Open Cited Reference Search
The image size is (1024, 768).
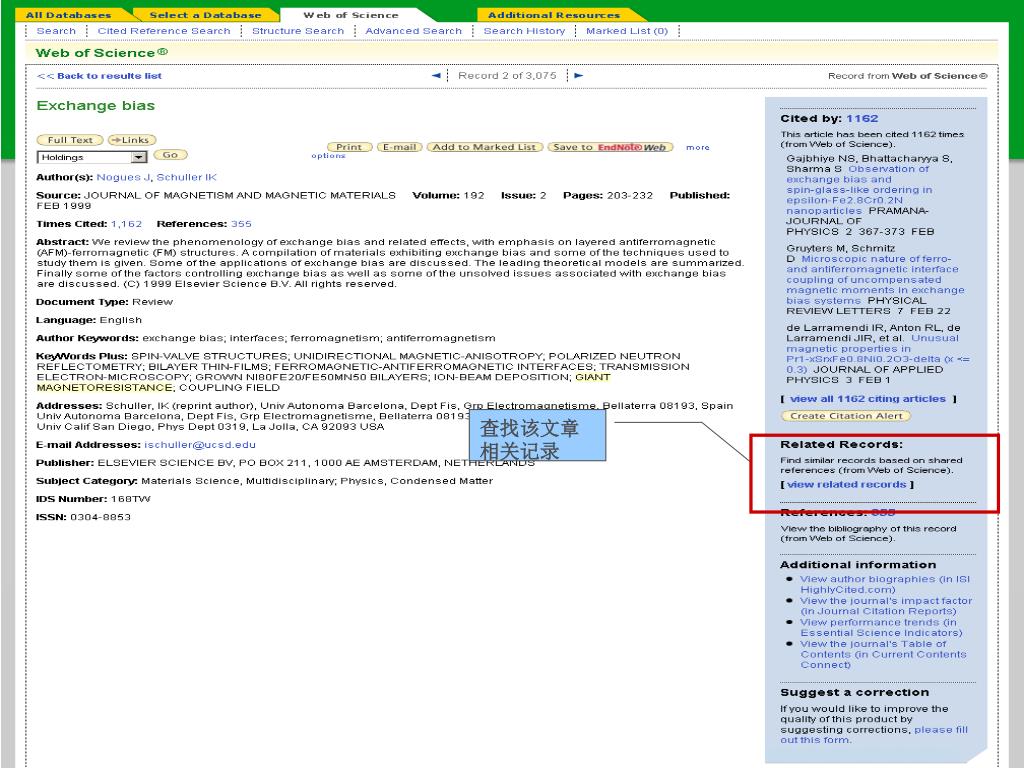point(164,31)
